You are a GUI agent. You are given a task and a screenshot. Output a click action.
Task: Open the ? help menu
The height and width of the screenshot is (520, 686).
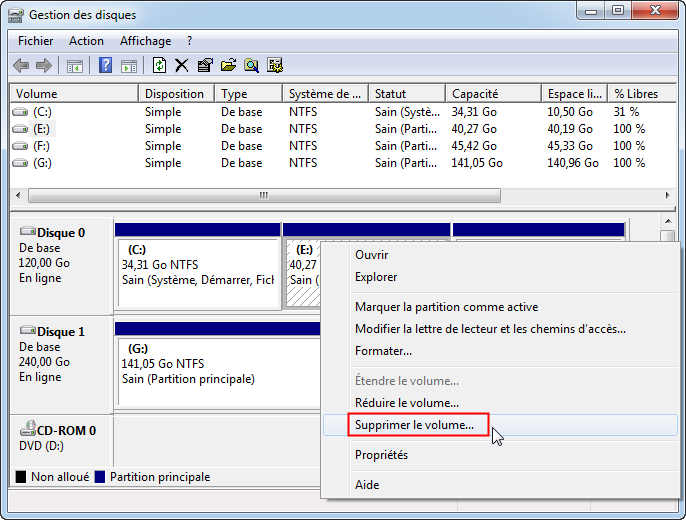[x=189, y=41]
